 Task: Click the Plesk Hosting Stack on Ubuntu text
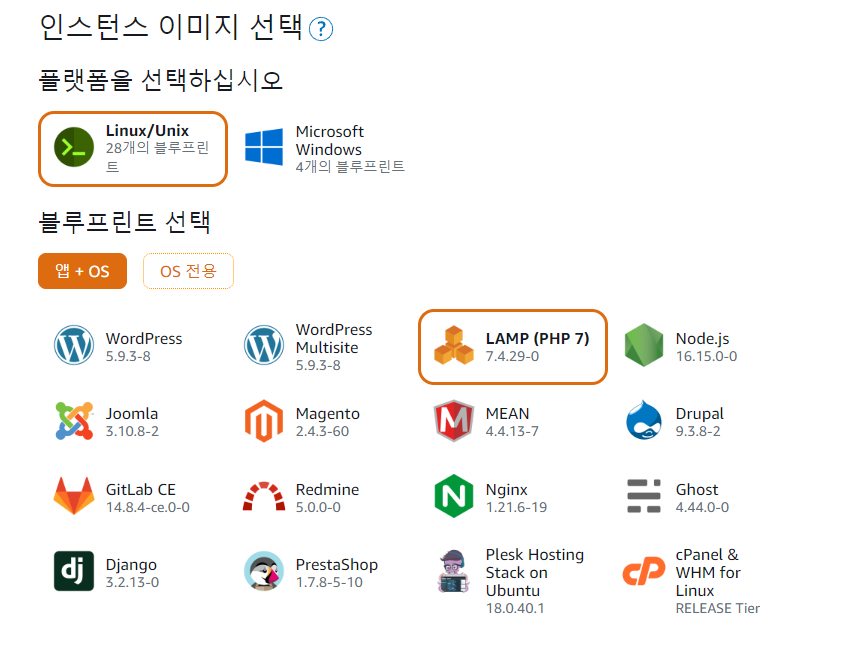[534, 573]
